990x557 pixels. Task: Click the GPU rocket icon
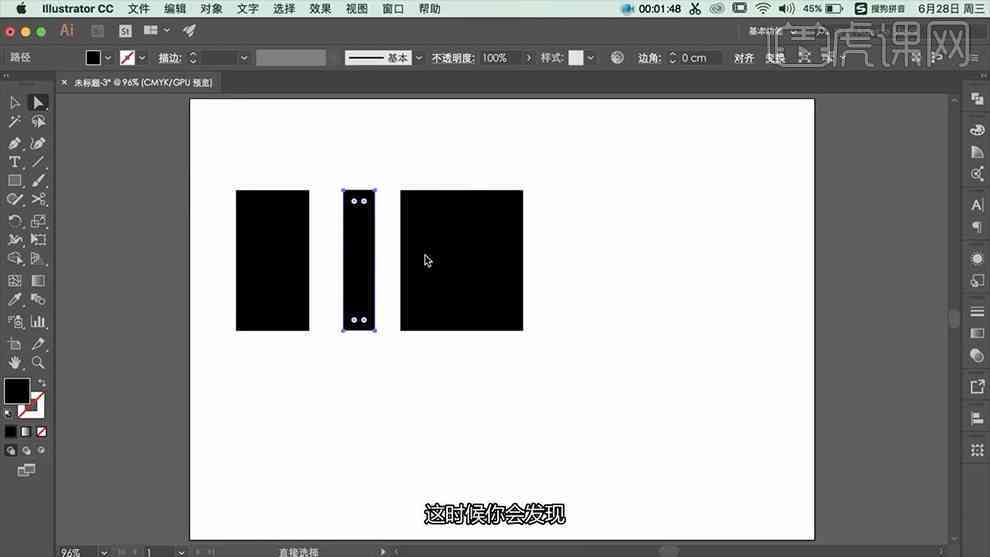pos(189,30)
